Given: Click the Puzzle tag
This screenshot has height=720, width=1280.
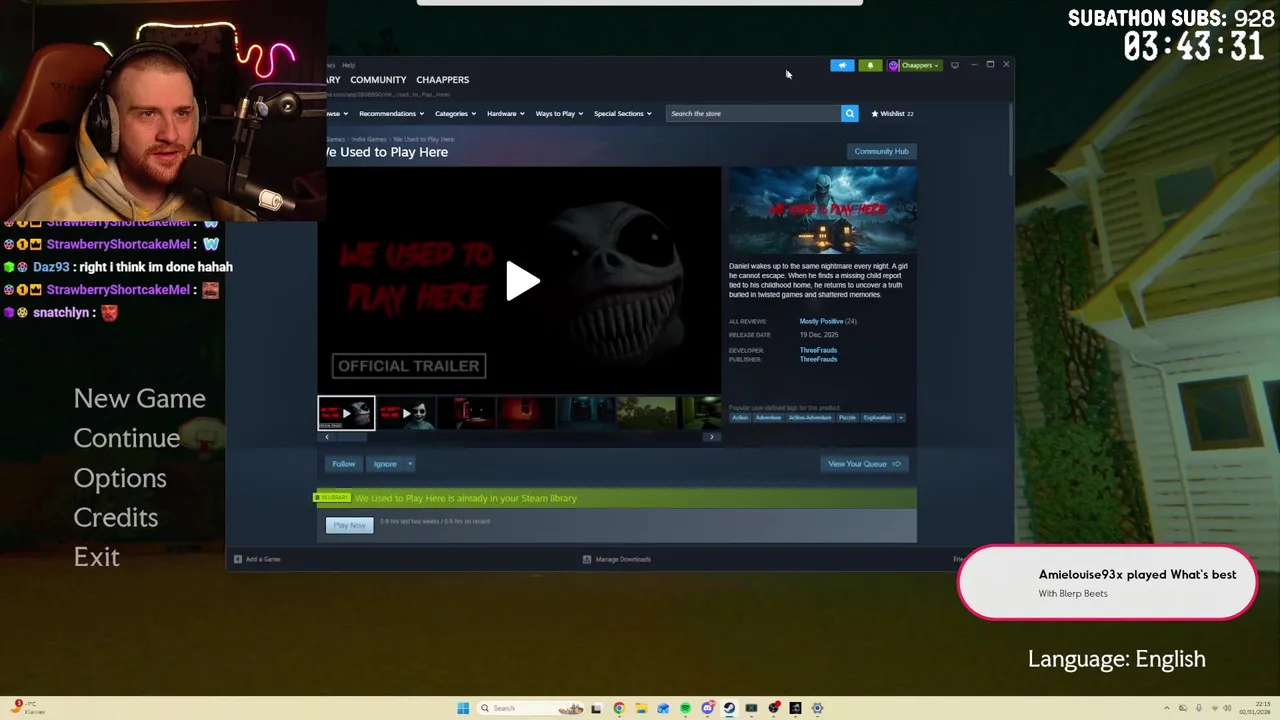Looking at the screenshot, I should [847, 417].
